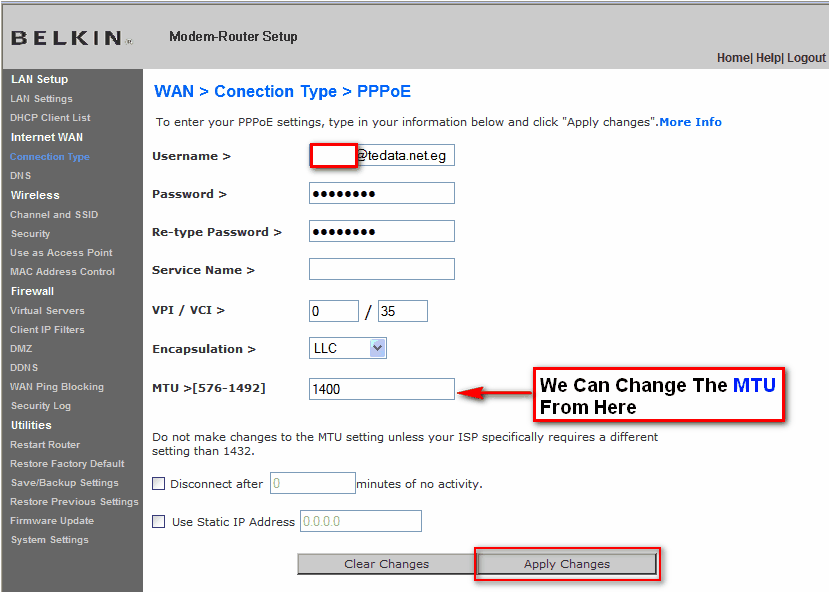Click the VCI field showing 35
829x592 pixels.
(403, 311)
